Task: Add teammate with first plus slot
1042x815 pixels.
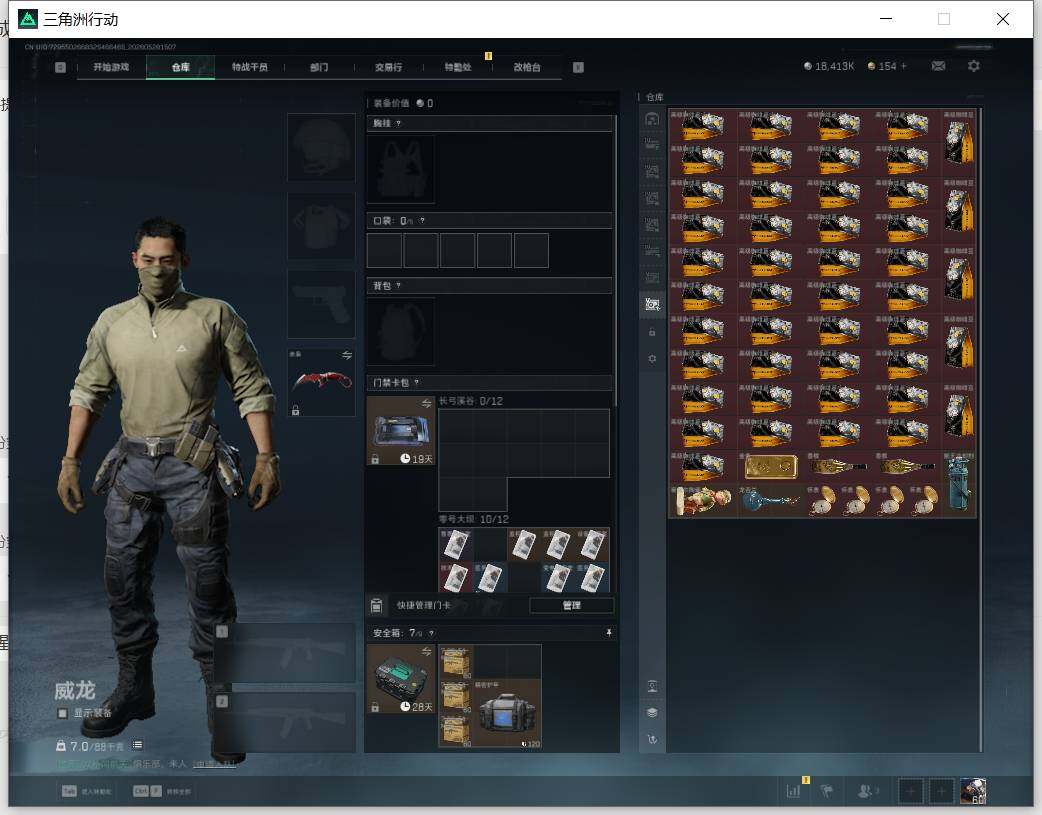Action: 910,792
